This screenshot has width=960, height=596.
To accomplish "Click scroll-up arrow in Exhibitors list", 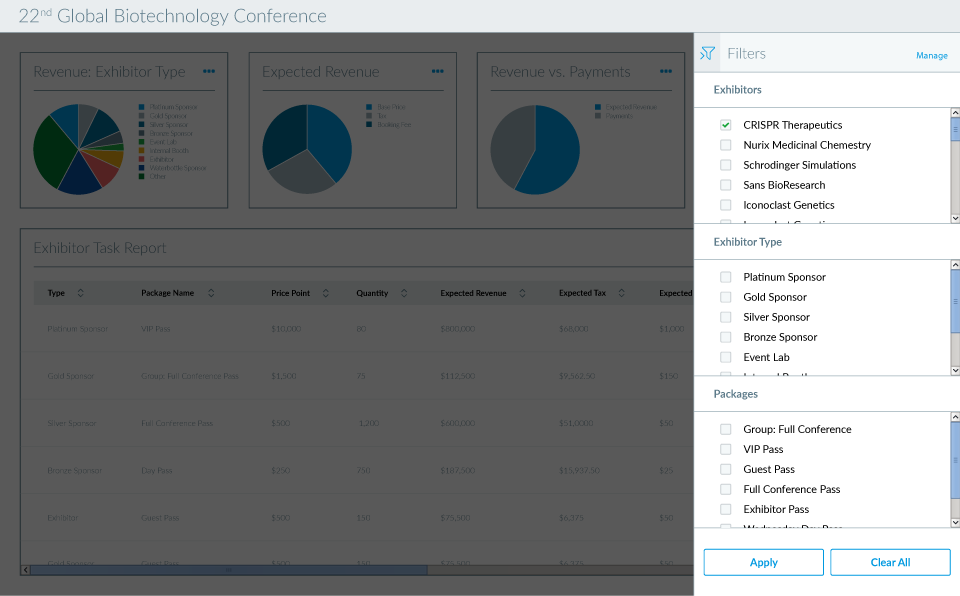I will [955, 113].
